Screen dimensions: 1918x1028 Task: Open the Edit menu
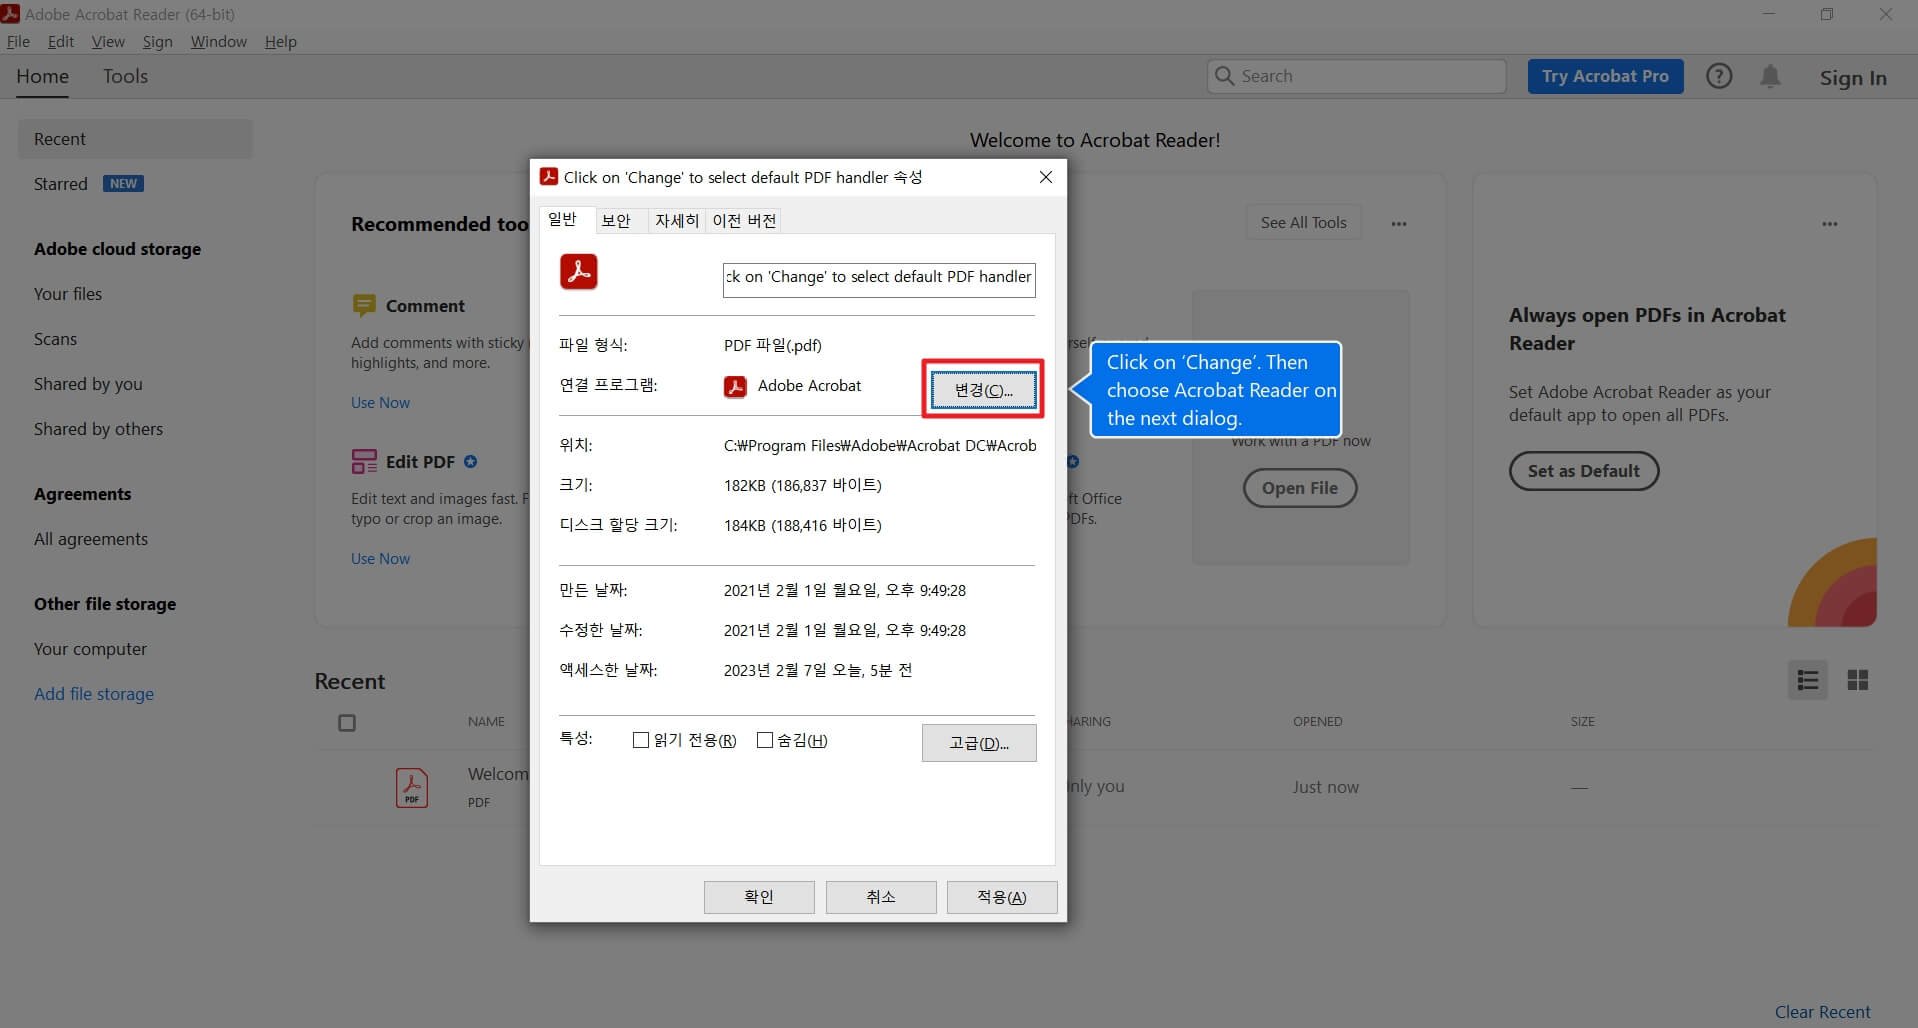pos(60,41)
